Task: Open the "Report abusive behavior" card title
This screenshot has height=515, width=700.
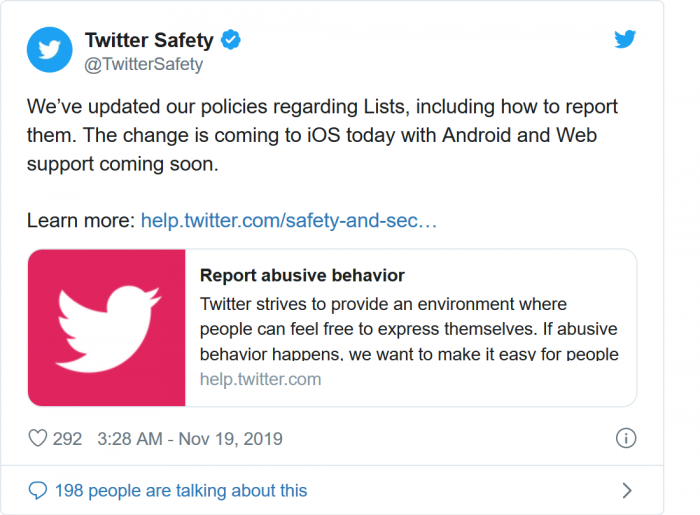Action: [x=302, y=275]
